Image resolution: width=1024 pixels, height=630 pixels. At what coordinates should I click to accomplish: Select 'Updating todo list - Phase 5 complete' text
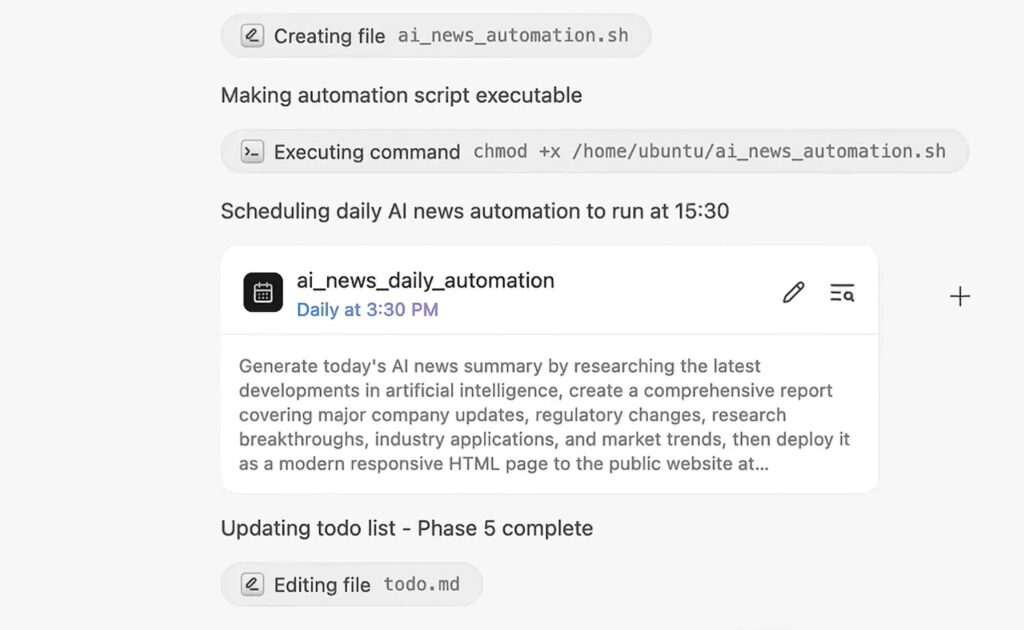(x=407, y=528)
